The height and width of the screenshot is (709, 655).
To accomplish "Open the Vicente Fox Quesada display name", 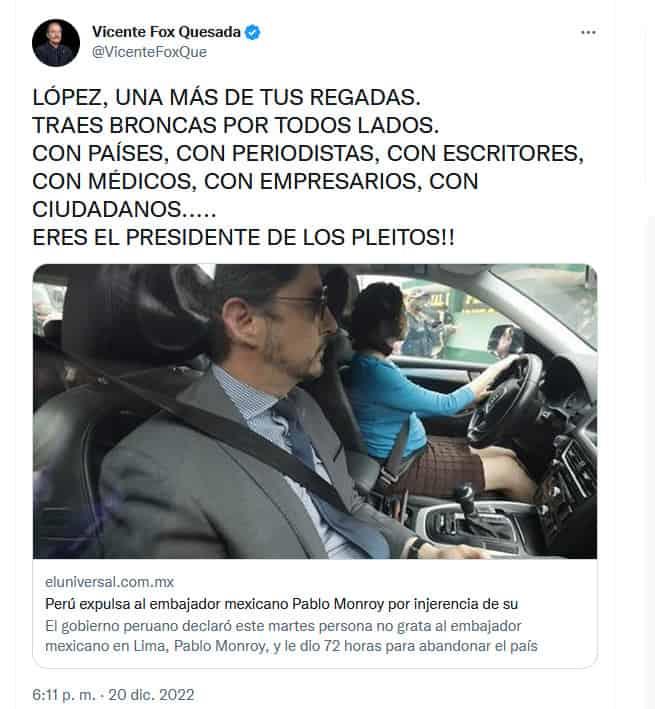I will (x=166, y=32).
